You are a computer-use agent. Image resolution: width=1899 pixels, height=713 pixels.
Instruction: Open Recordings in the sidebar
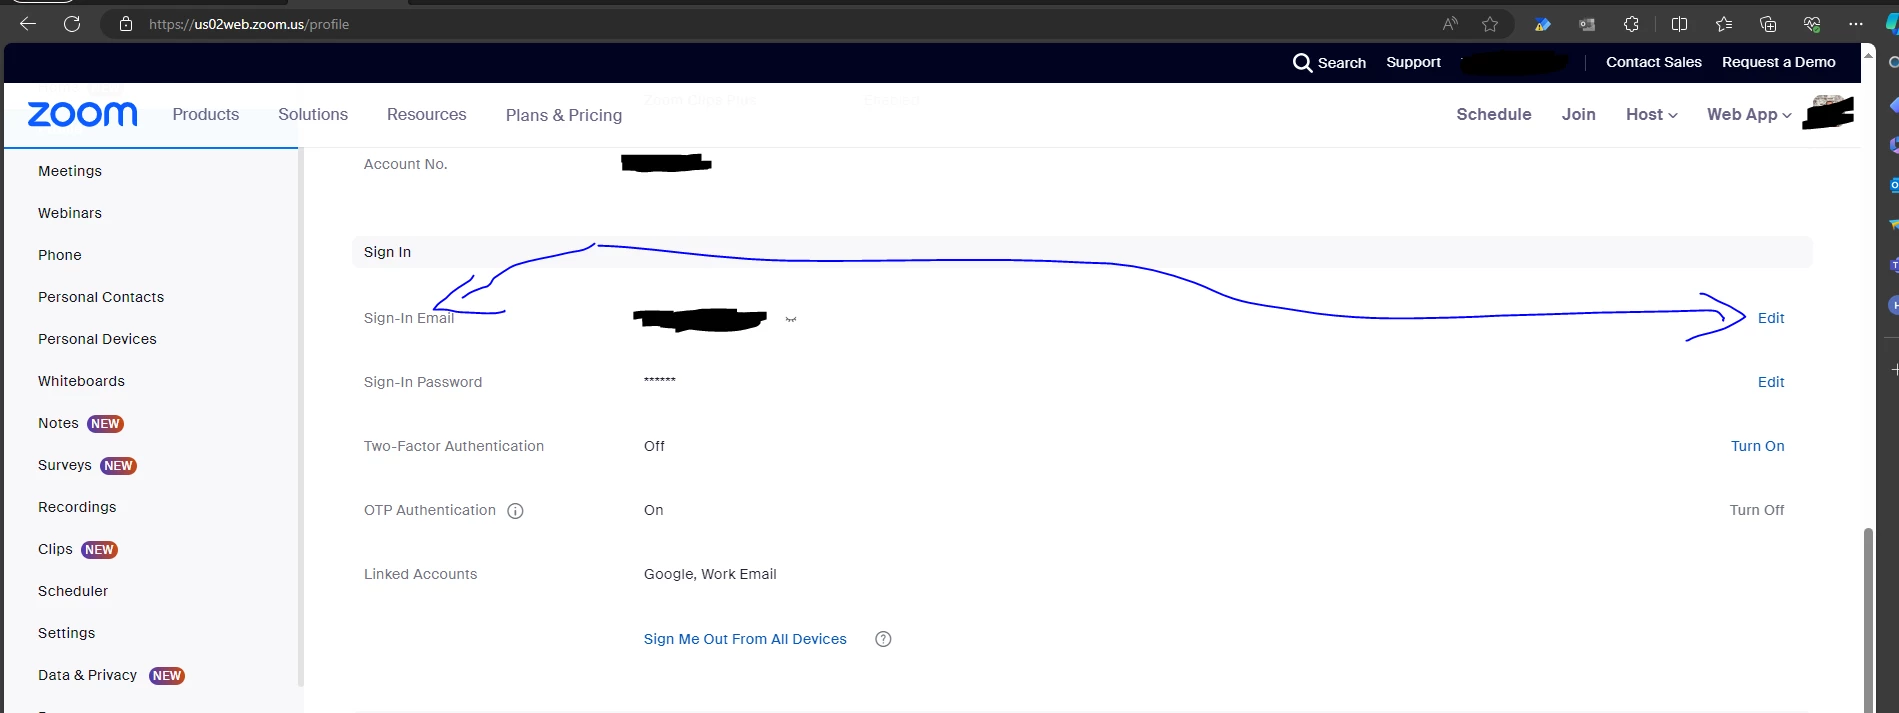click(x=77, y=507)
